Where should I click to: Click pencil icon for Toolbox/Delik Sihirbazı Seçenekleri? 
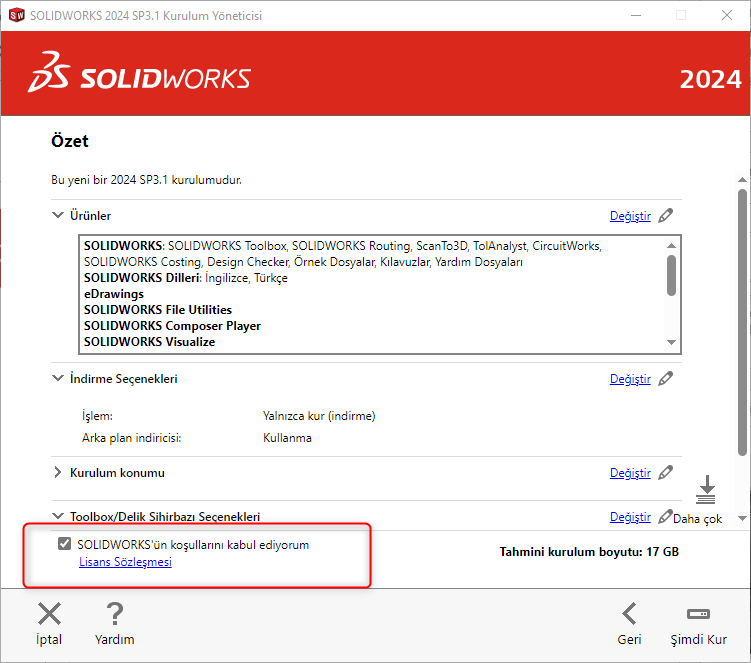tap(665, 516)
